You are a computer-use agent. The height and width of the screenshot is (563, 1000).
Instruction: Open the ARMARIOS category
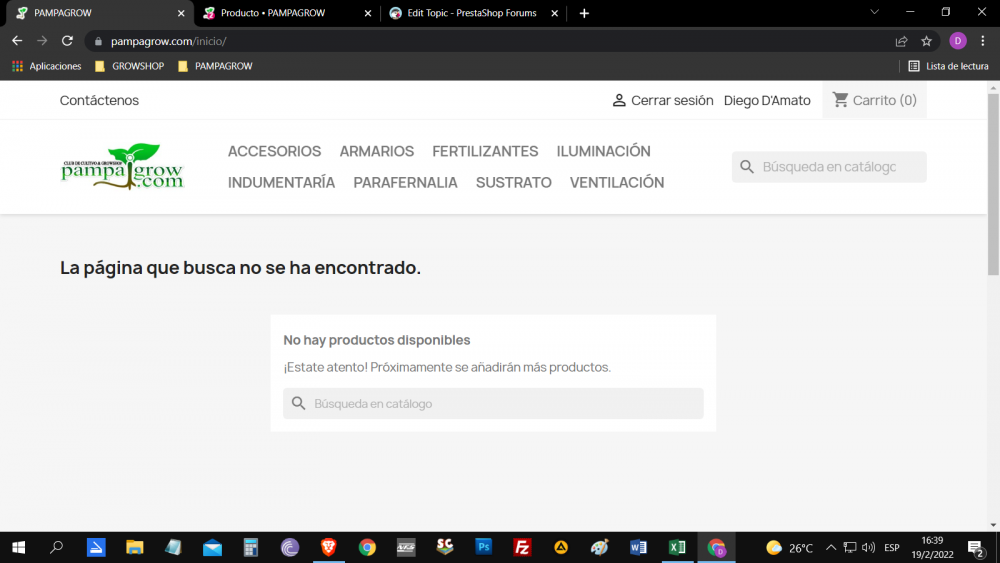pyautogui.click(x=376, y=151)
